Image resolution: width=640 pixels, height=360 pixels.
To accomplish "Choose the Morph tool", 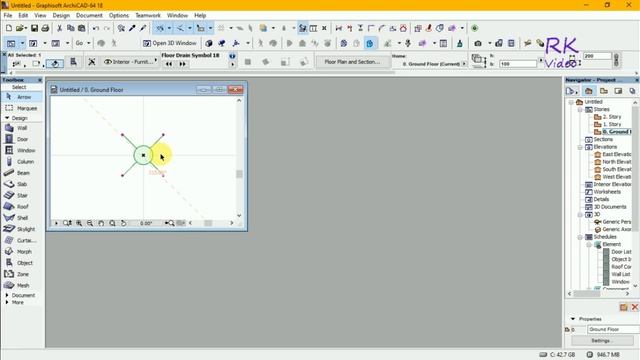I will (22, 251).
